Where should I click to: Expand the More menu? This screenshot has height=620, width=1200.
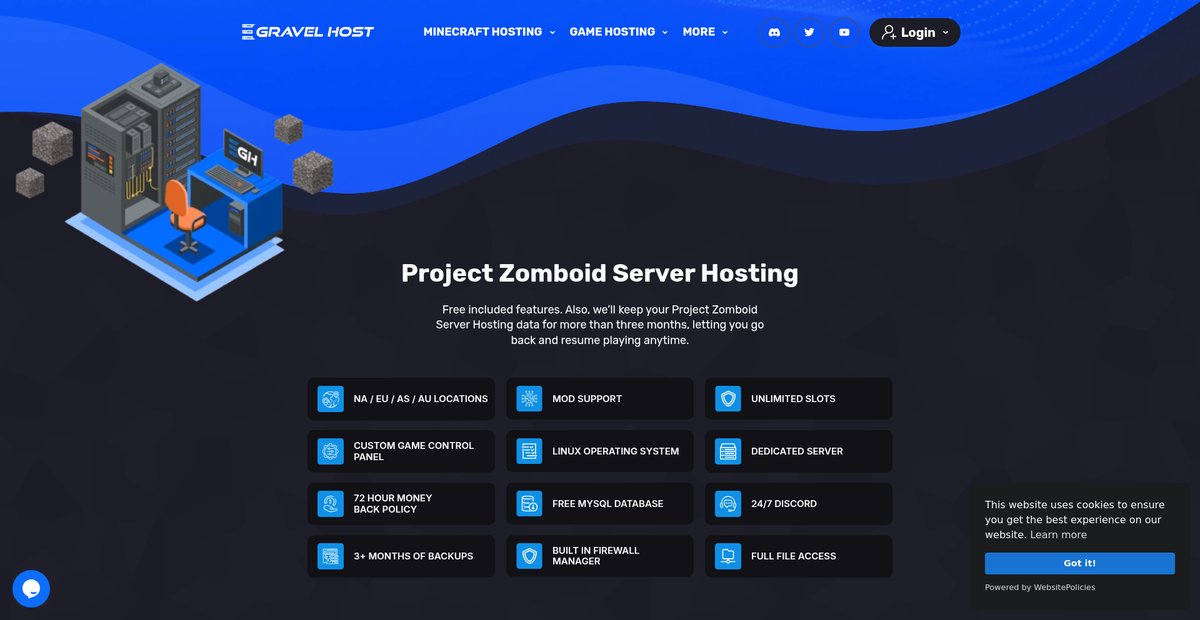[705, 32]
